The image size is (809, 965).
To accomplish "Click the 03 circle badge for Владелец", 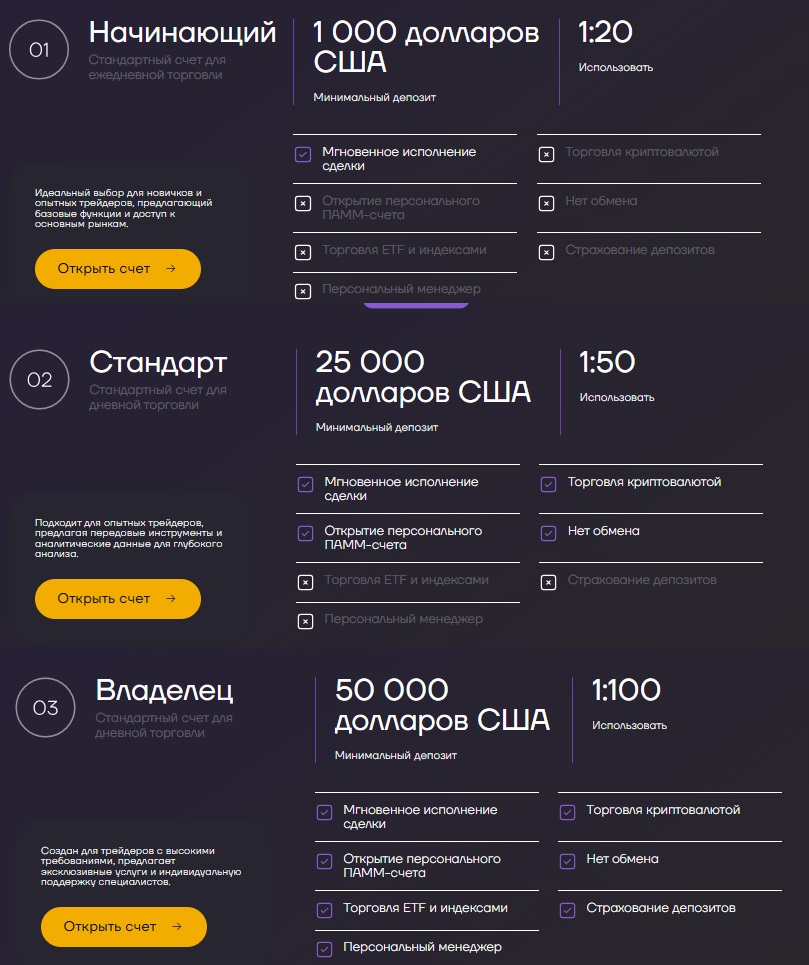I will (46, 708).
